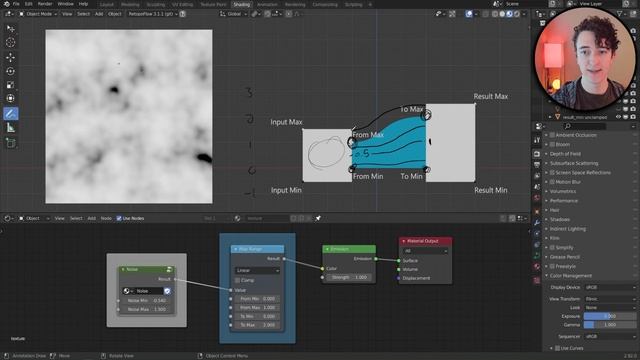640x360 pixels.
Task: Adjust the Exposure slider
Action: [610, 316]
